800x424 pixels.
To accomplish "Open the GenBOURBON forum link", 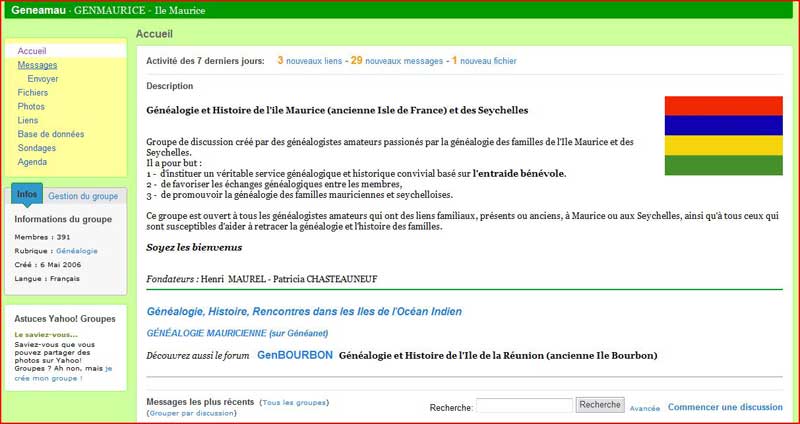I will click(294, 355).
